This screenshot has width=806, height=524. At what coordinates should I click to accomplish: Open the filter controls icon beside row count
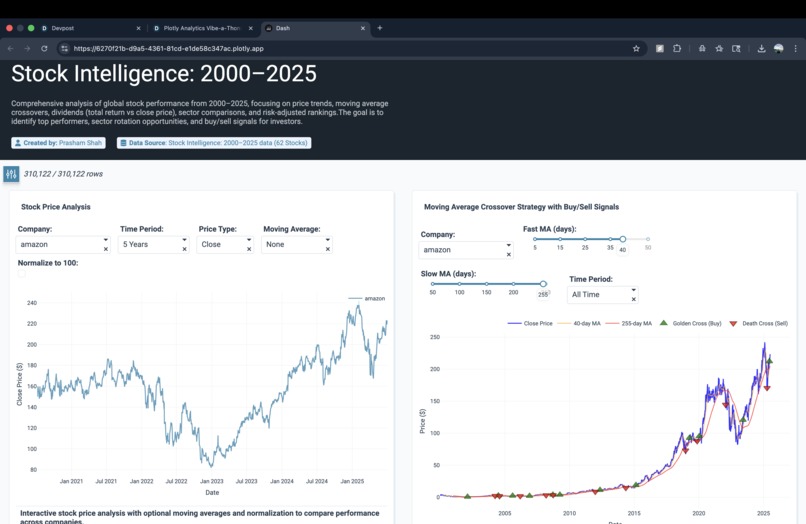point(11,174)
